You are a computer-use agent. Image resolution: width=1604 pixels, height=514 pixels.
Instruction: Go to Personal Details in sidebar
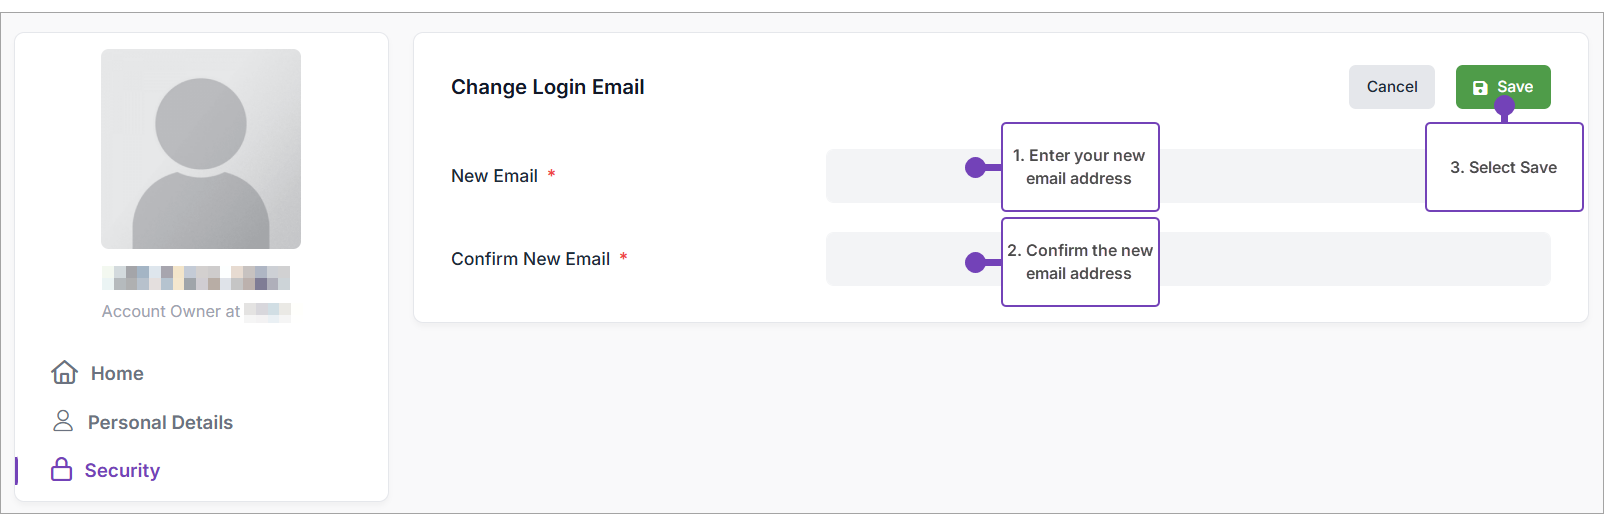(x=160, y=422)
